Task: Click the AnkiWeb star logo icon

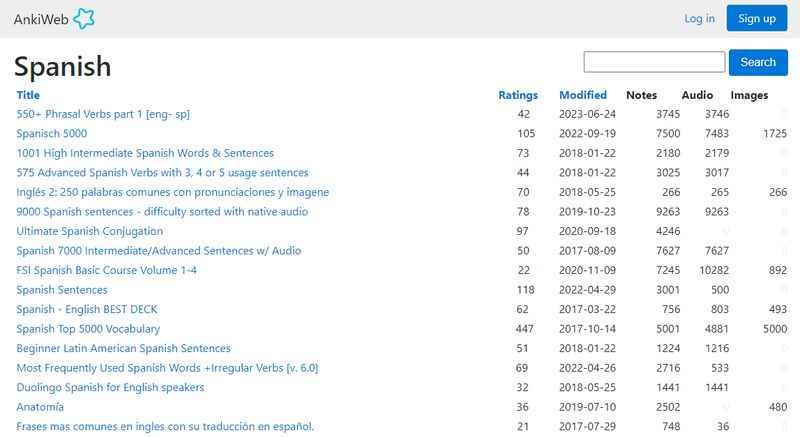Action: [84, 19]
